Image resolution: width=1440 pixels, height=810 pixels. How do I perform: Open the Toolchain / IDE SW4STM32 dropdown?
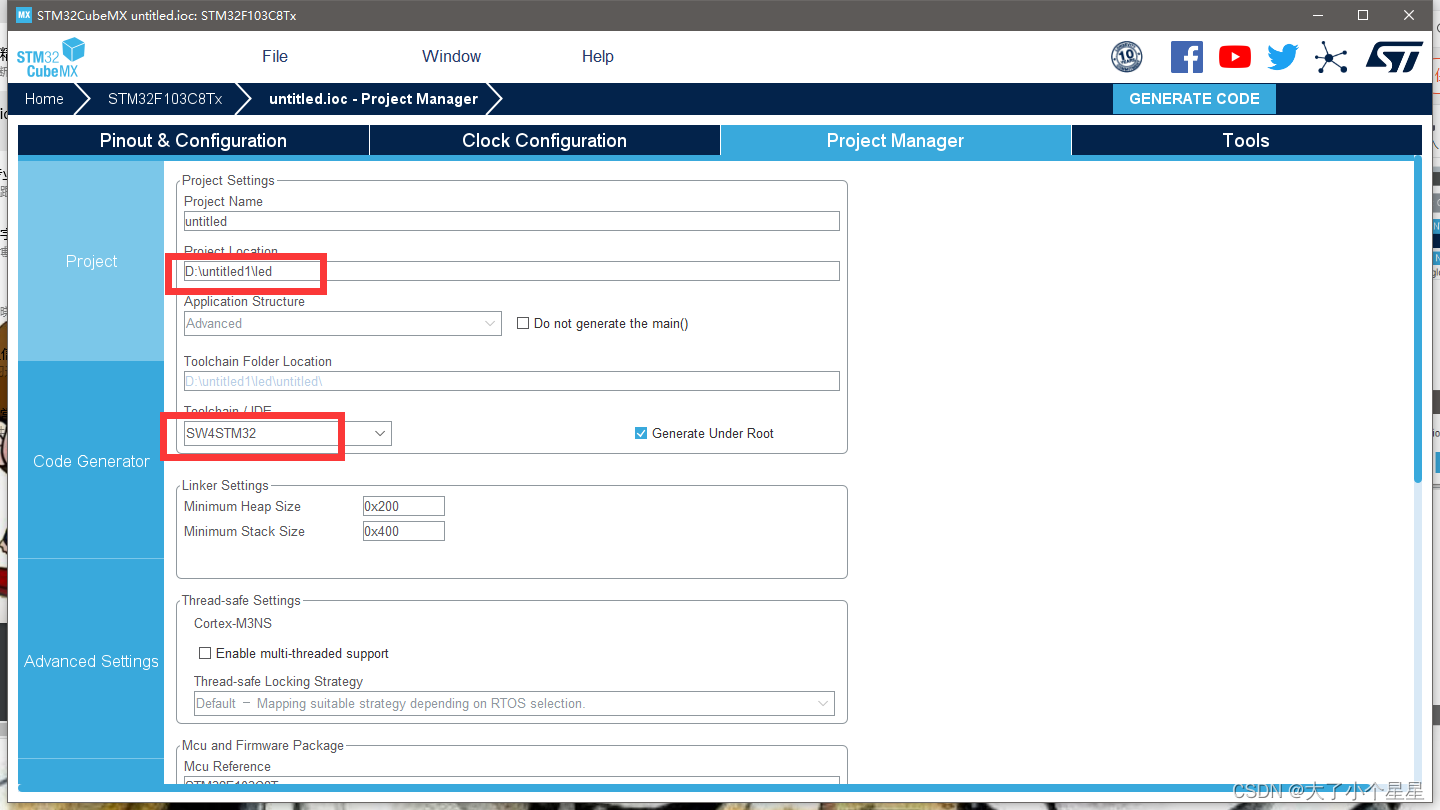288,433
